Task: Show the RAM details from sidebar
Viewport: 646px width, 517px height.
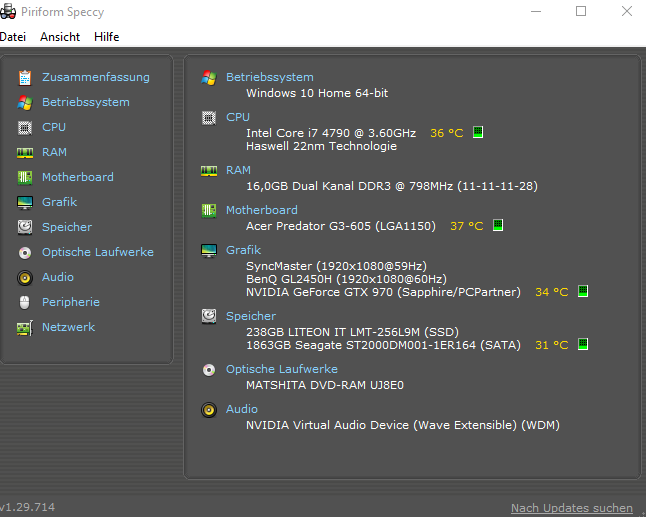Action: pos(54,152)
